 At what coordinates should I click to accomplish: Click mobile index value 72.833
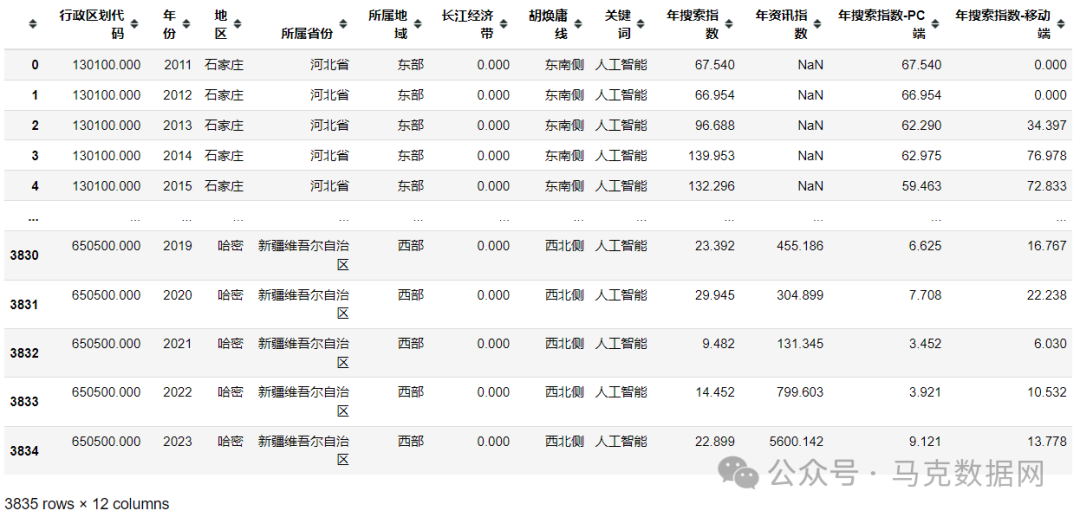click(1046, 186)
